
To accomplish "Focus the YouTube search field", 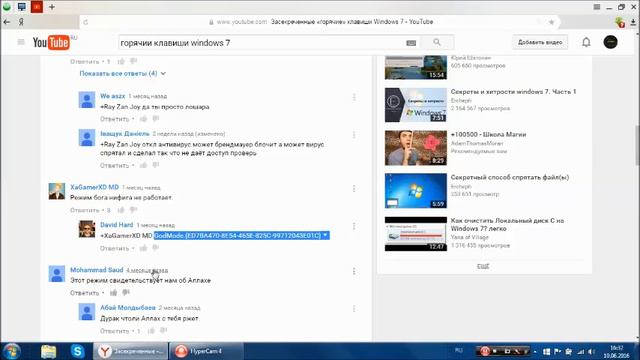I will coord(261,42).
